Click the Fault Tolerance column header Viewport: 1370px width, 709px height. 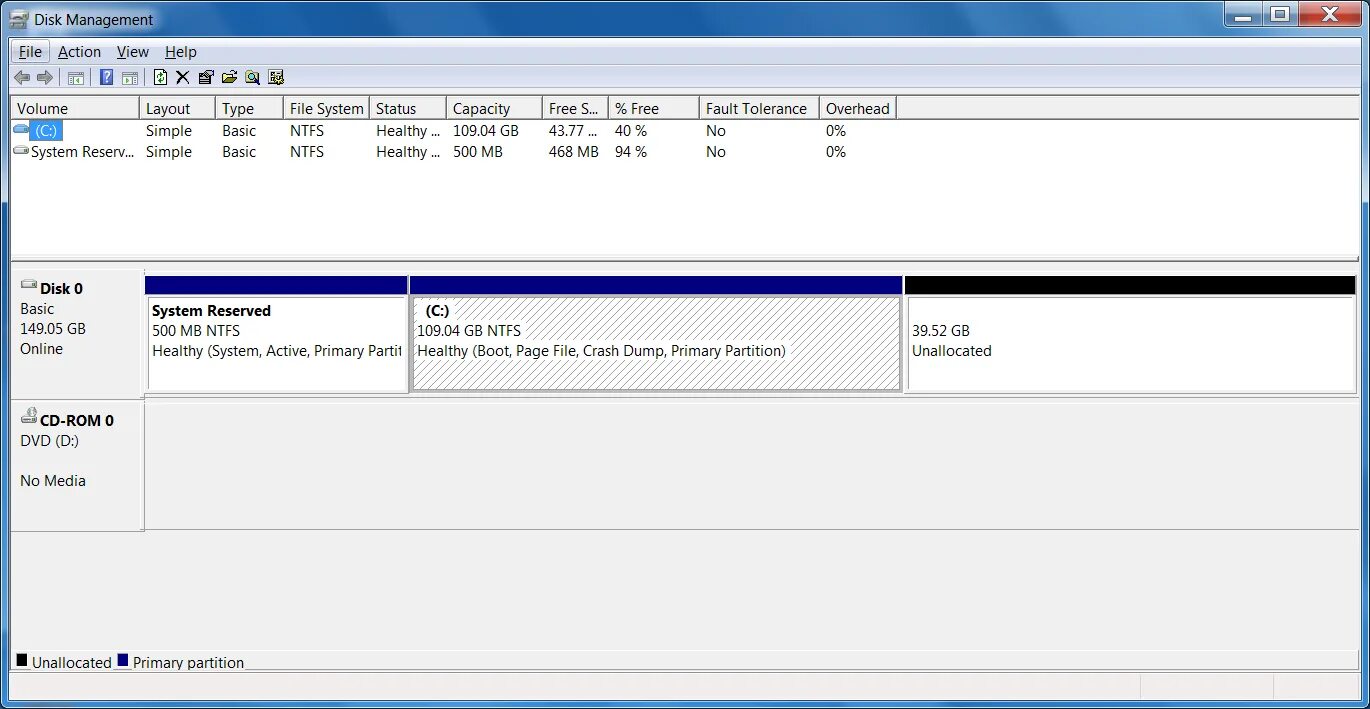point(759,108)
